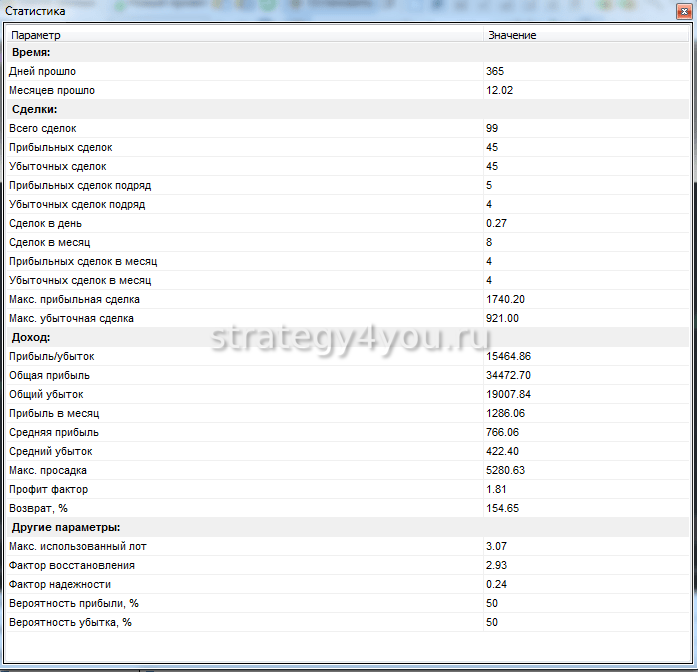Select the Макс. просадка row

pos(50,470)
